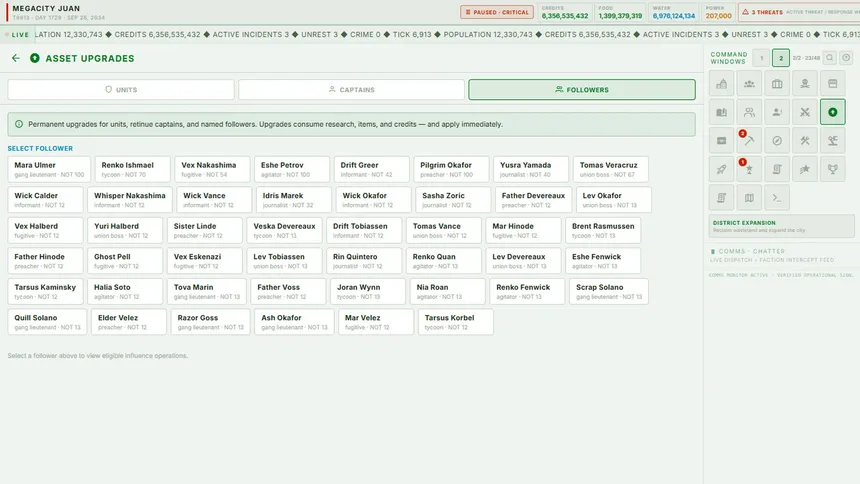Open the scroll icon beside the folded map
This screenshot has width=860, height=484.
[x=721, y=198]
